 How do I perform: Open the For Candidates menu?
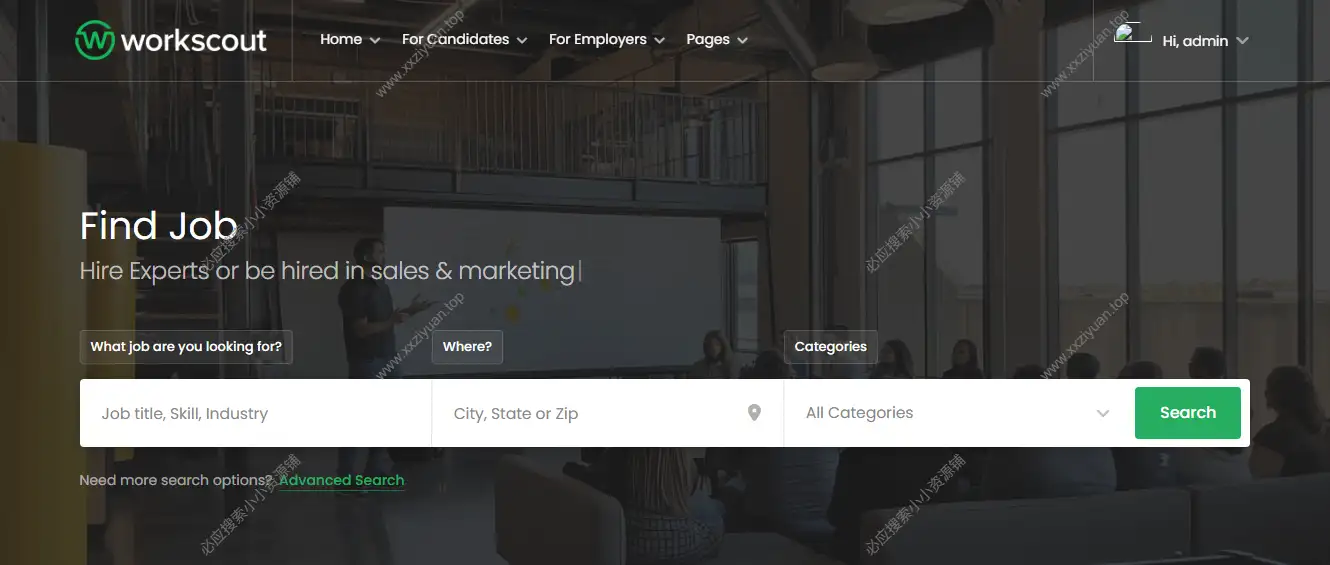[464, 40]
